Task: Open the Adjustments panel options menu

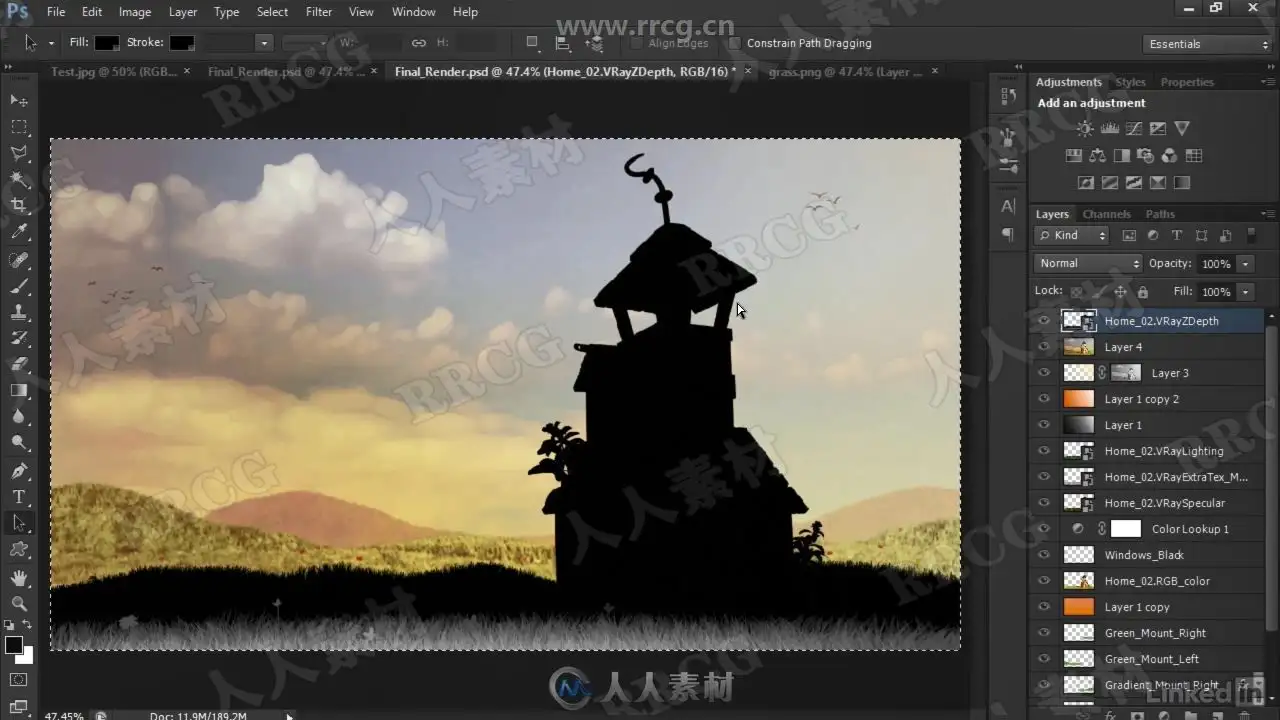Action: [x=1268, y=82]
